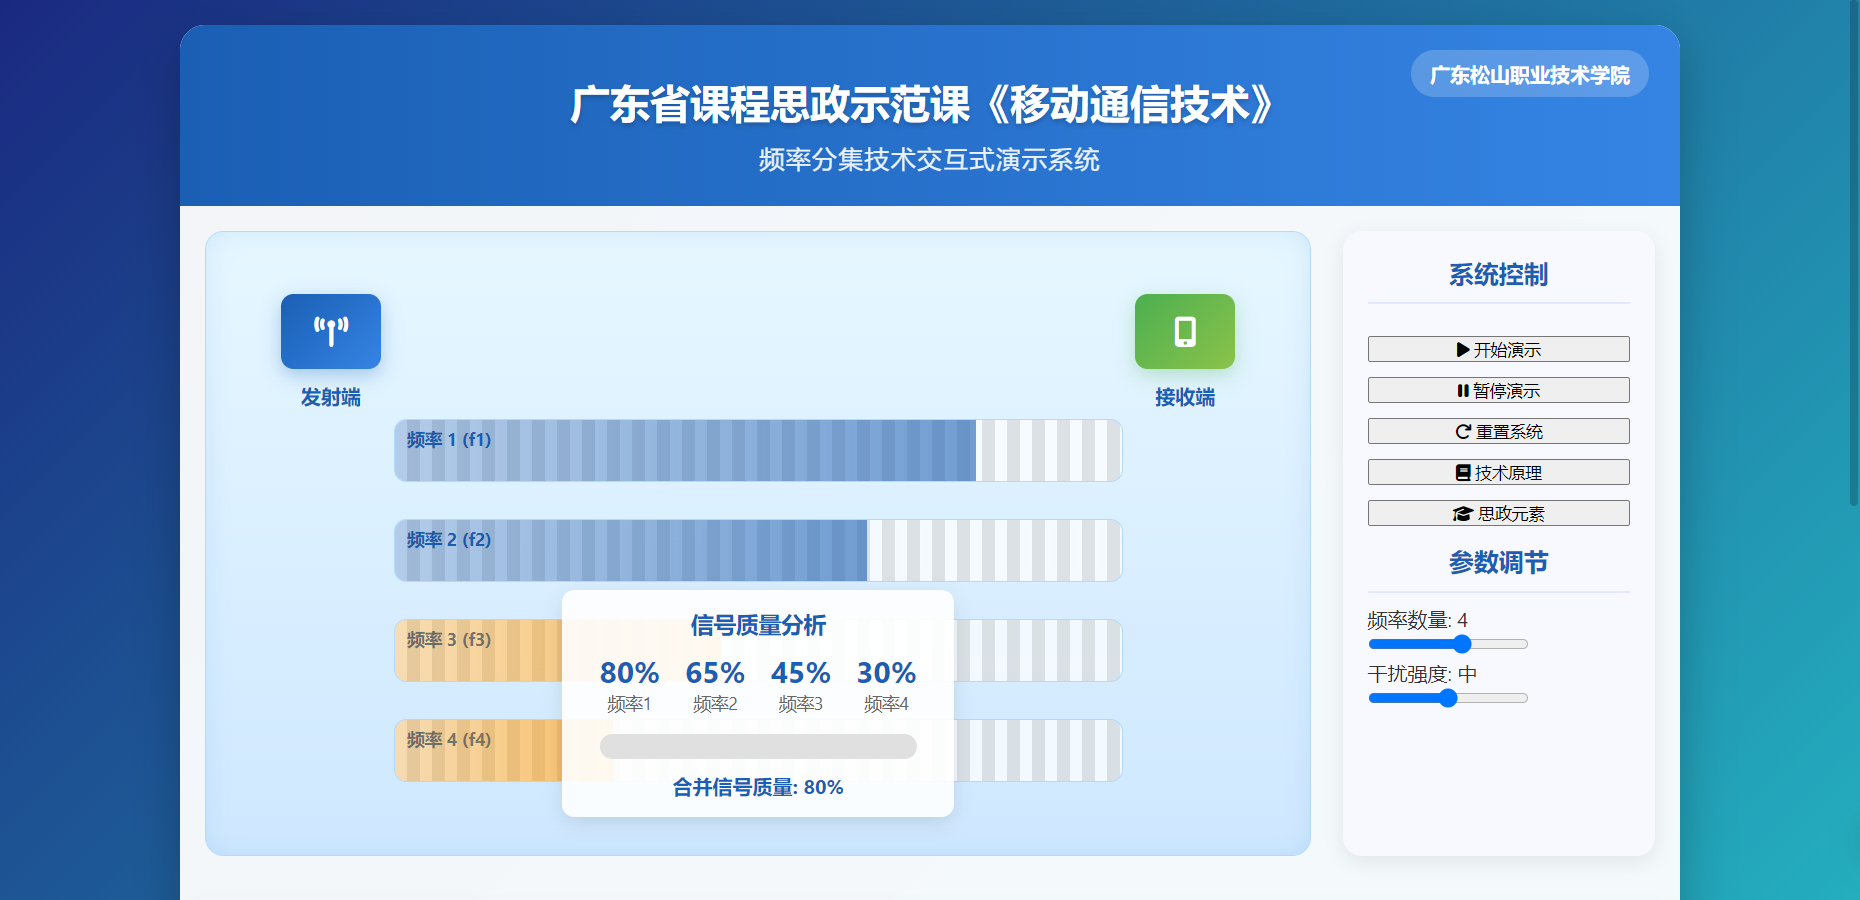Click the play icon on 开始演示
Viewport: 1860px width, 900px height.
[x=1463, y=350]
